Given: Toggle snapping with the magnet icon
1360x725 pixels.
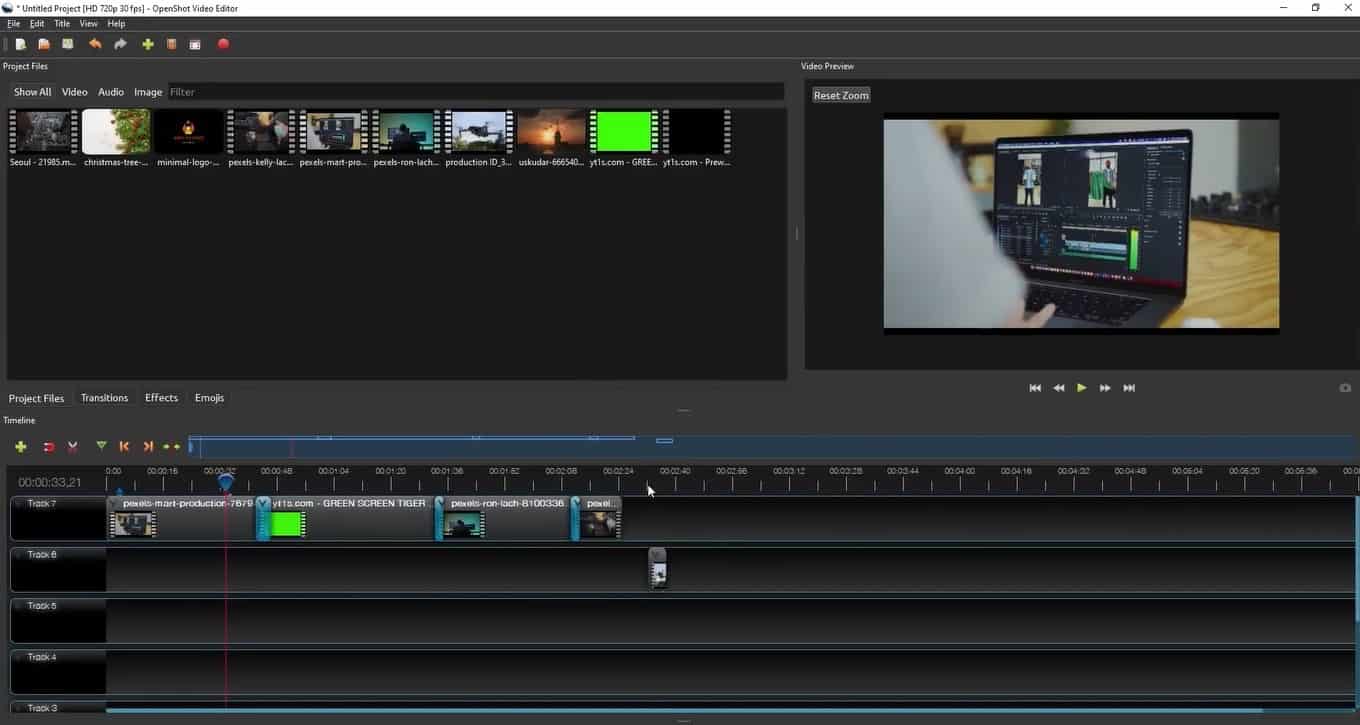Looking at the screenshot, I should pos(48,447).
